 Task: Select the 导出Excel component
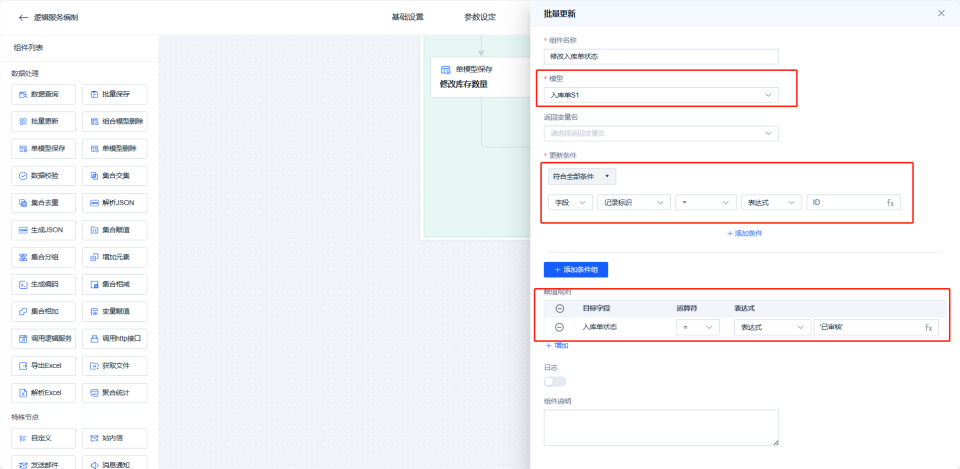click(43, 366)
